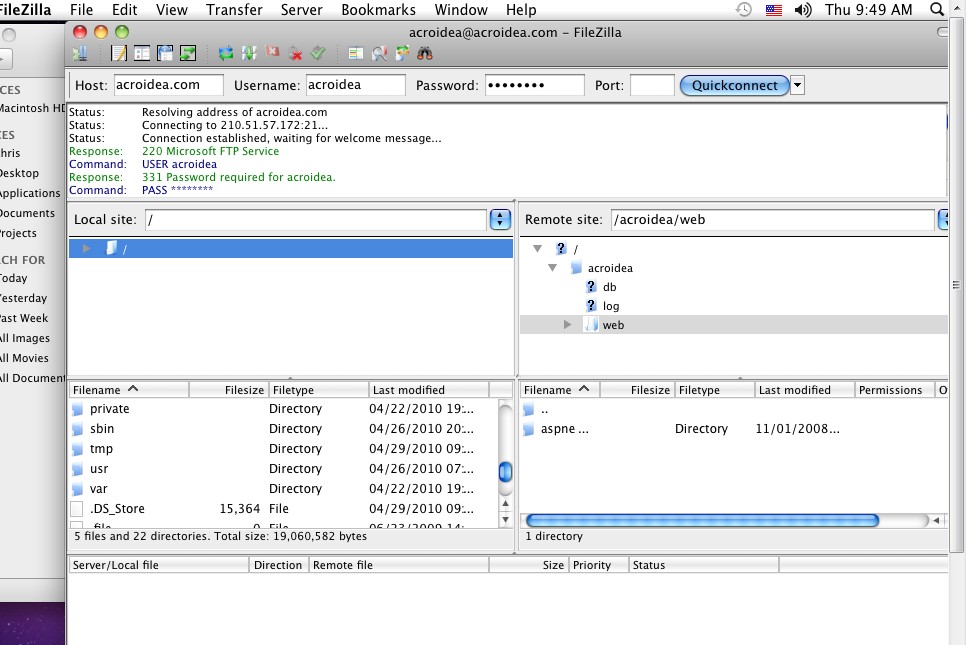Click the aspne... folder icon in remote list
The height and width of the screenshot is (645, 966).
(528, 429)
